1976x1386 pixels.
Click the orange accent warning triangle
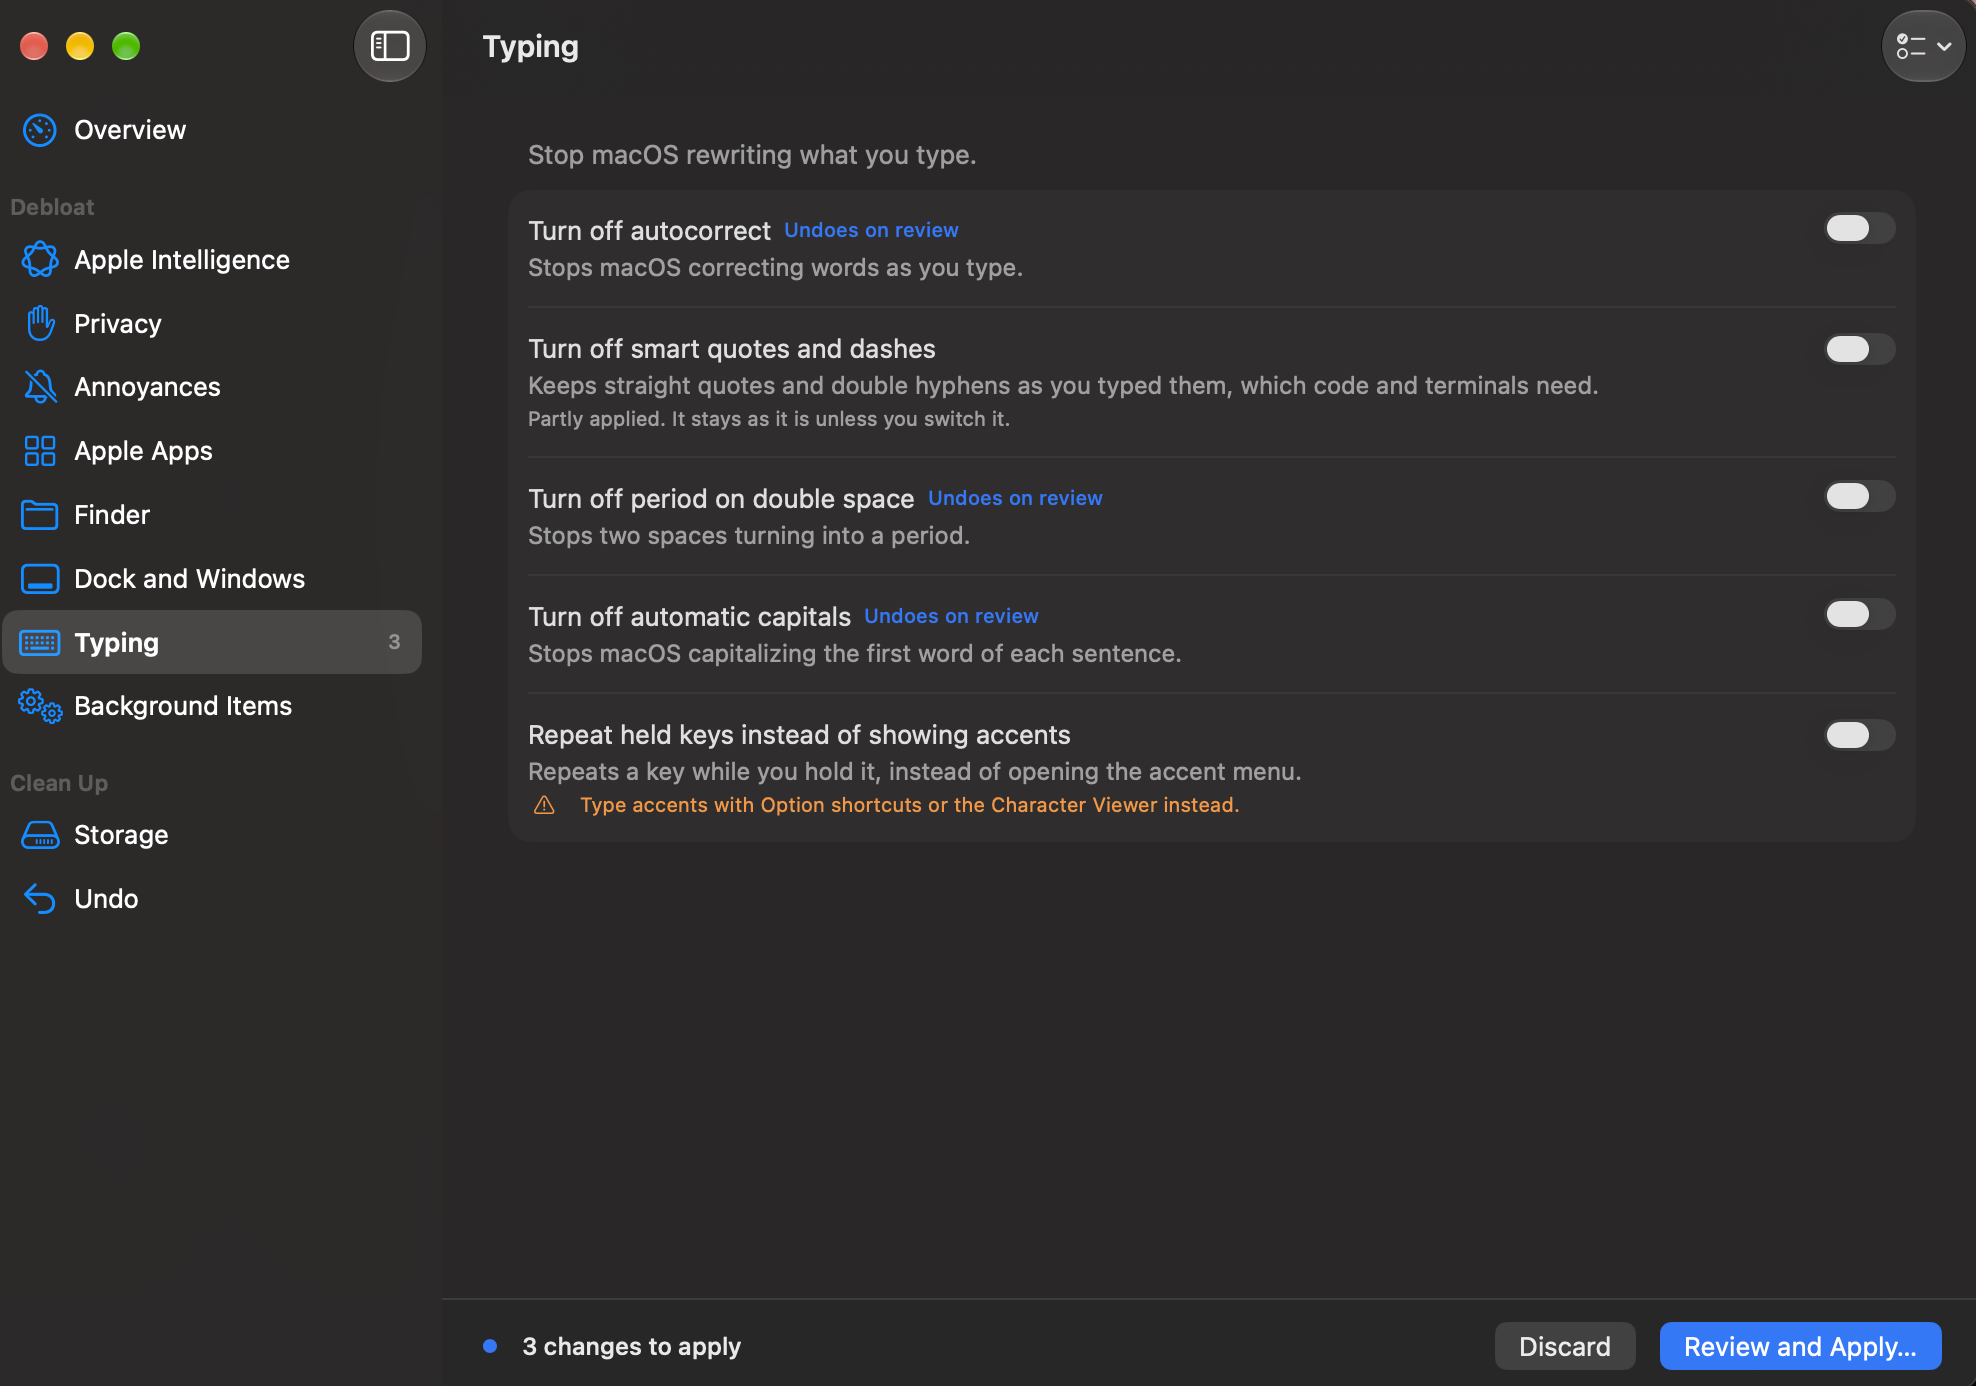click(544, 805)
